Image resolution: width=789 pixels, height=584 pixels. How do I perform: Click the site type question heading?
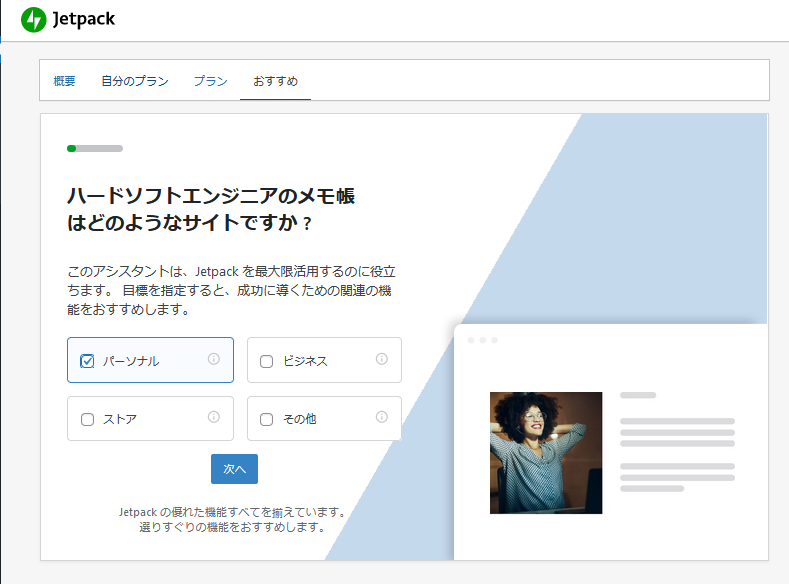(x=210, y=209)
